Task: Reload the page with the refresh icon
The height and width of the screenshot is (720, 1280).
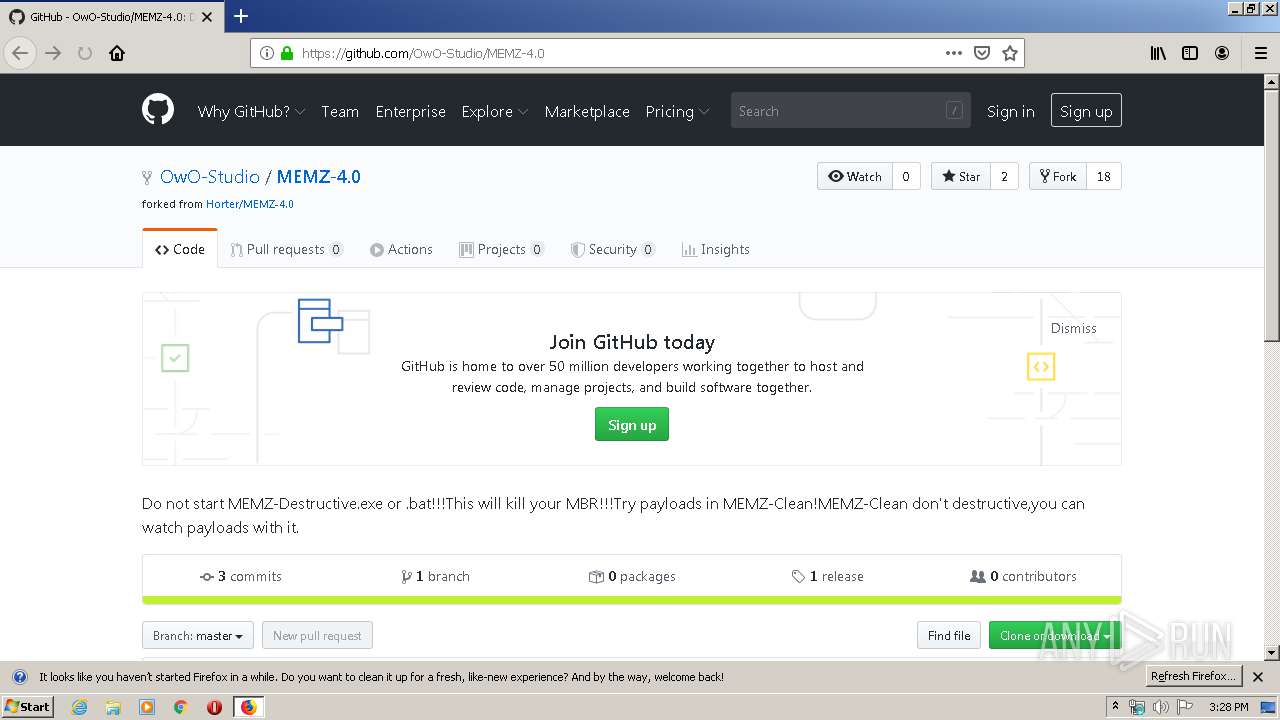Action: point(85,53)
